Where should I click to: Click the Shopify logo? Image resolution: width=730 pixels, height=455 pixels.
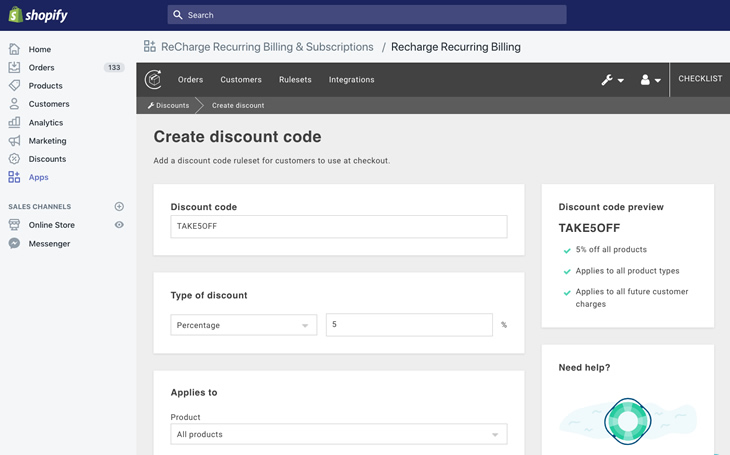coord(38,15)
